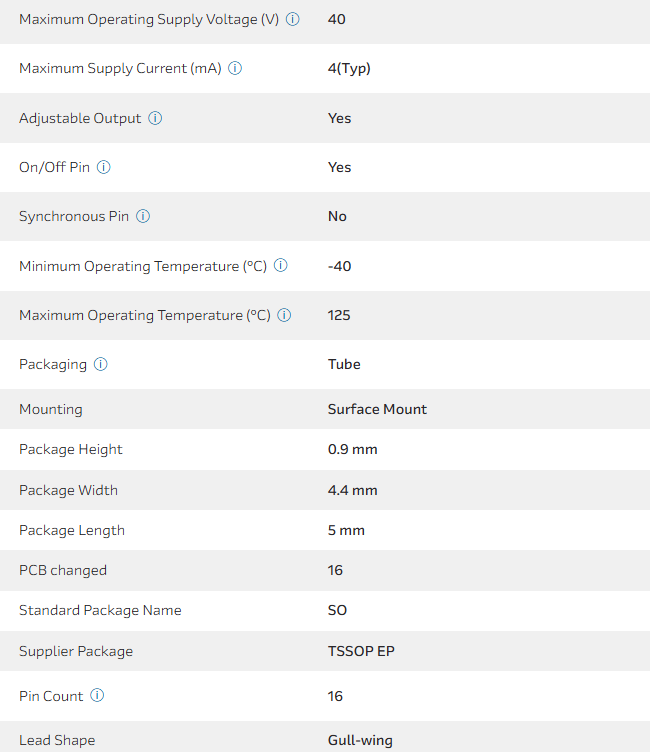This screenshot has height=752, width=650.
Task: Show info for On/Off Pin
Action: (104, 167)
